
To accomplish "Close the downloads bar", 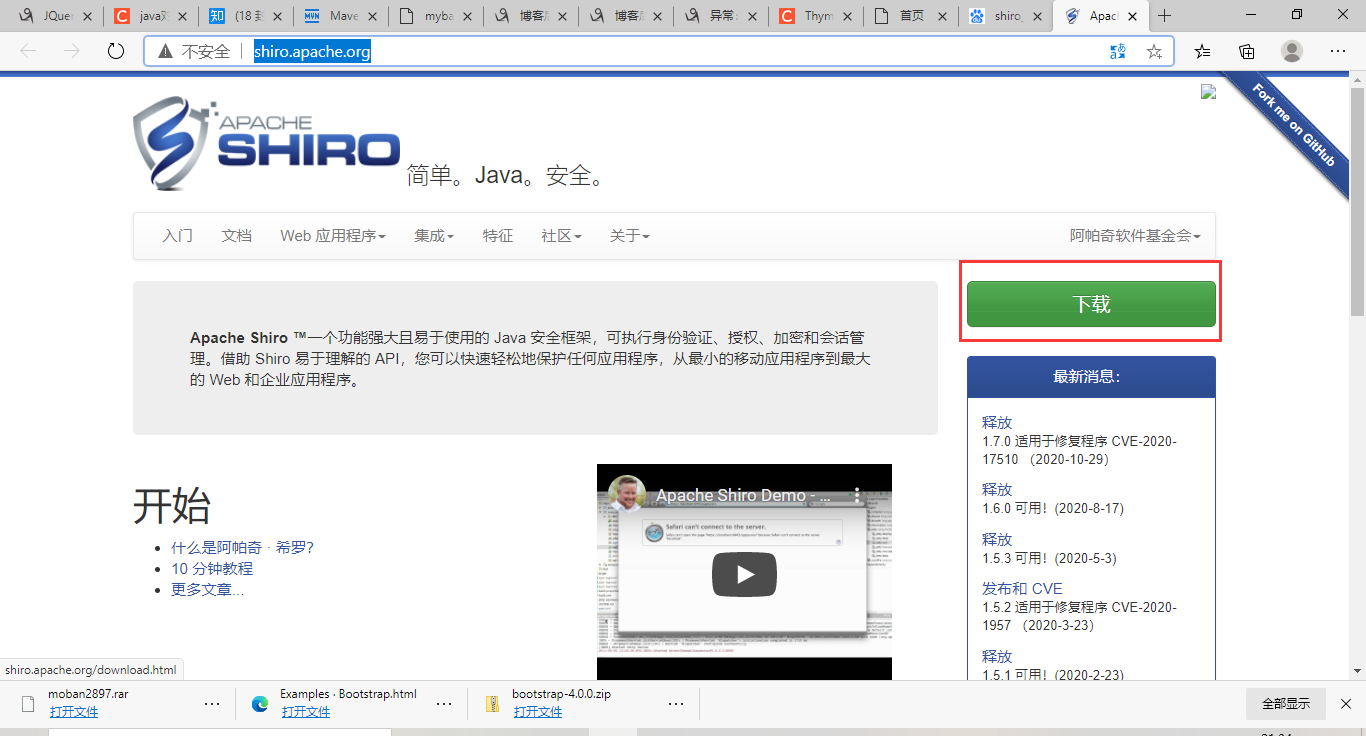I will [x=1346, y=703].
